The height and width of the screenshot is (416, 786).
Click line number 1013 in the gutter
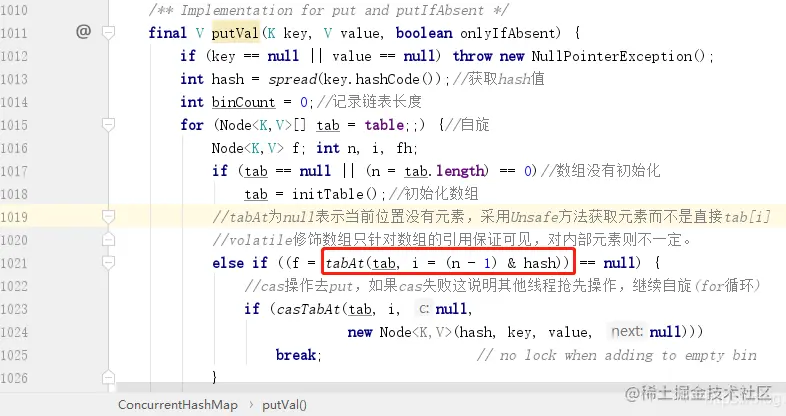14,79
